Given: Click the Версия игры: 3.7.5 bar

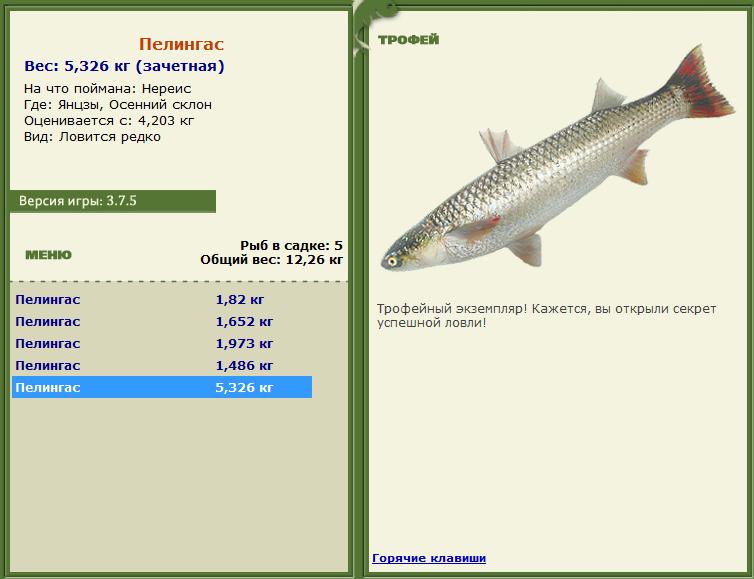Looking at the screenshot, I should 113,201.
